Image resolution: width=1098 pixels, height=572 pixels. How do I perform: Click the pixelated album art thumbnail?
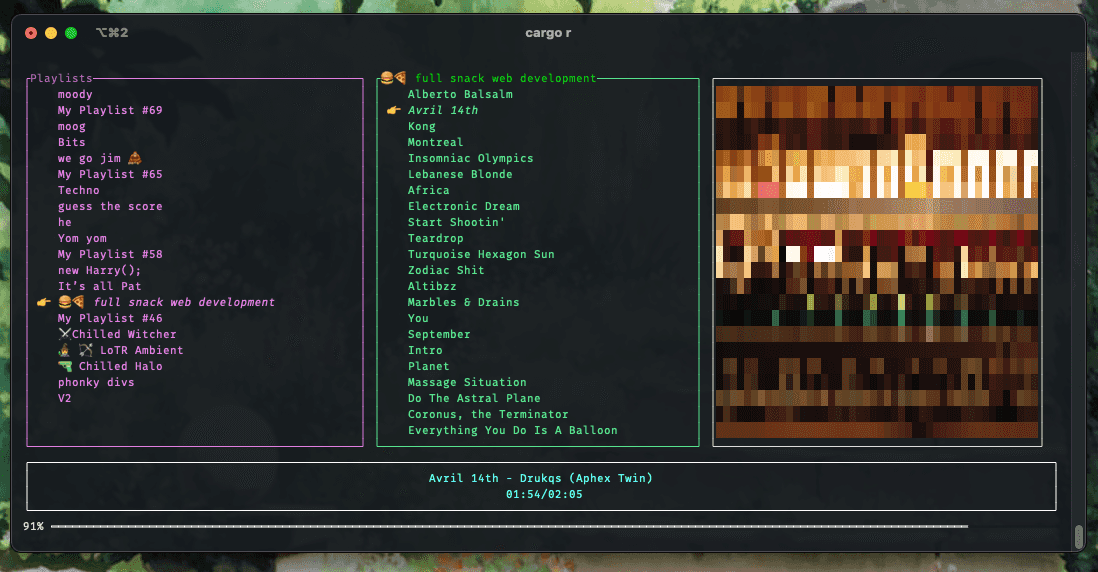[x=877, y=262]
